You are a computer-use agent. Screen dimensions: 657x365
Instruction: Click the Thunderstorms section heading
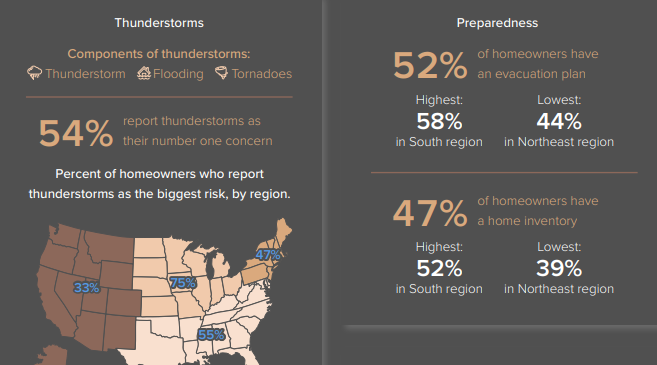[159, 23]
